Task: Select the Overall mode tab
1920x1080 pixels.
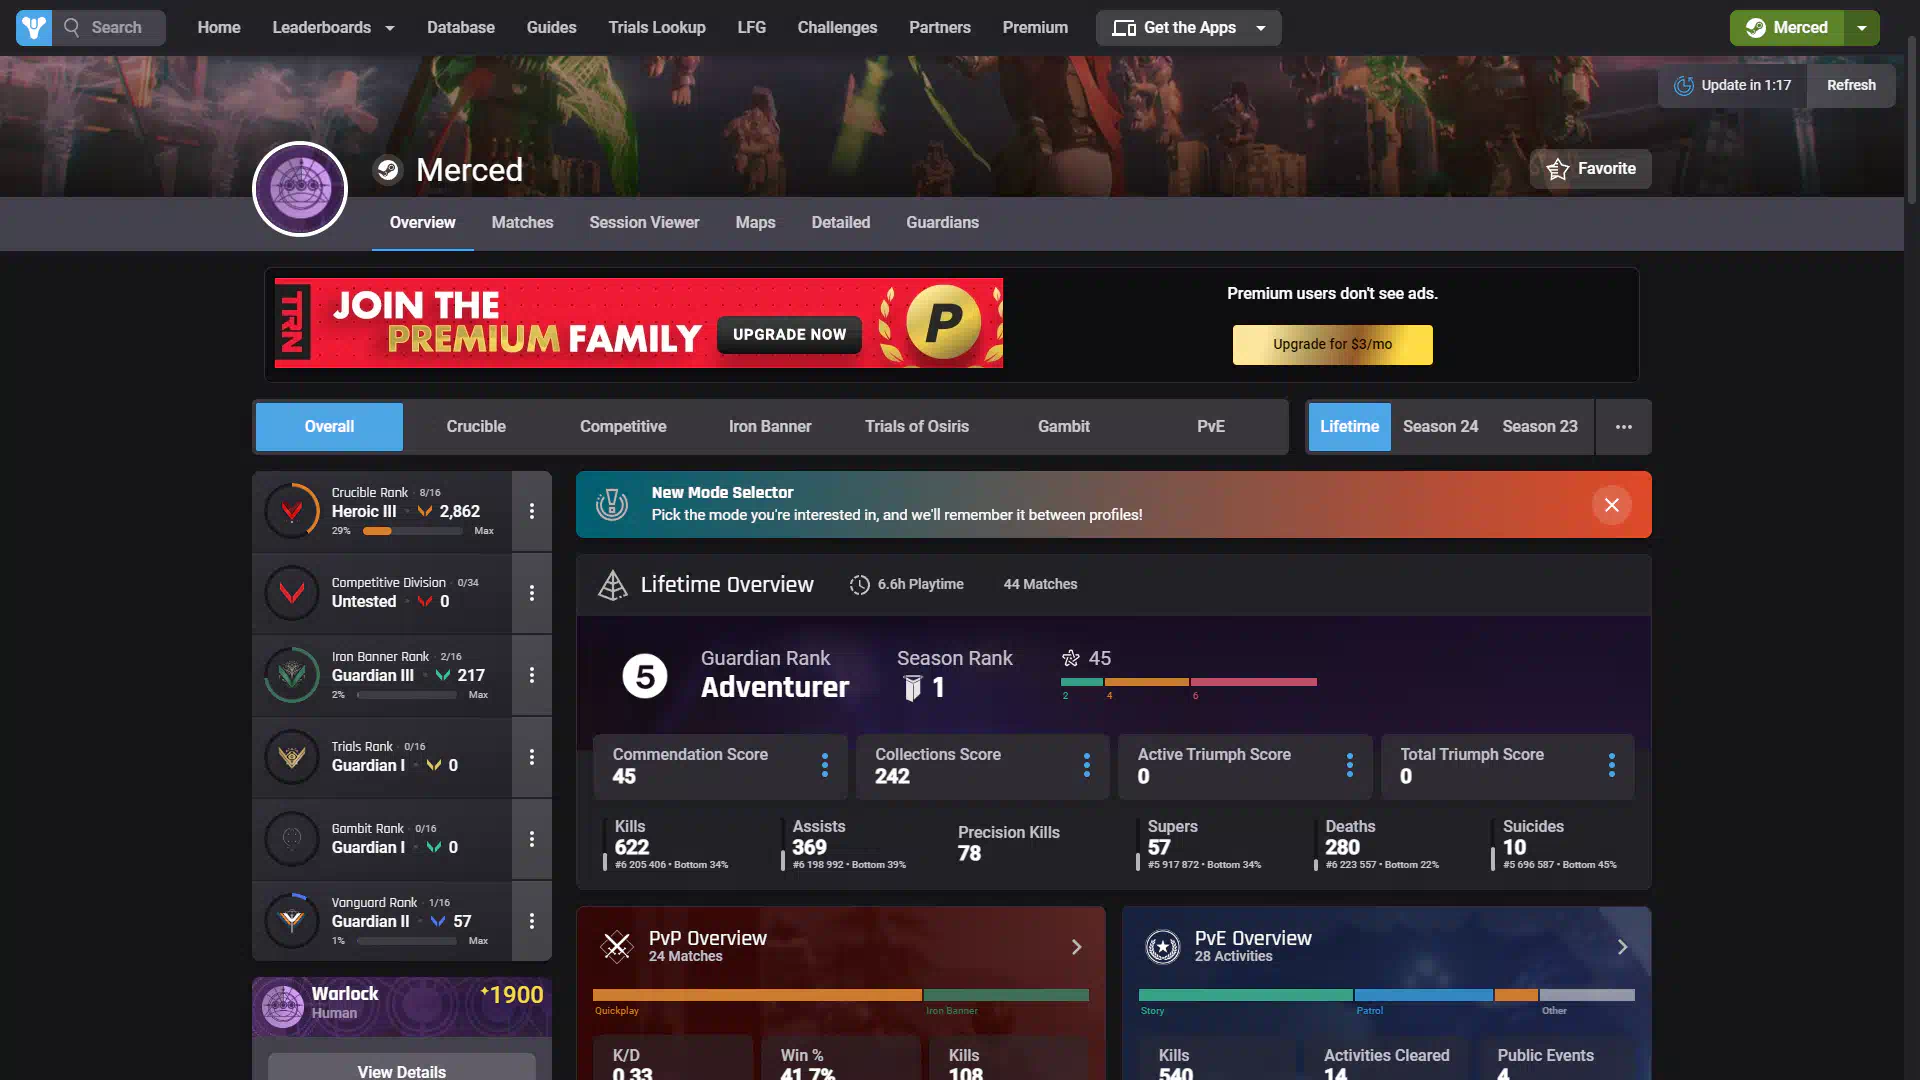Action: click(329, 427)
